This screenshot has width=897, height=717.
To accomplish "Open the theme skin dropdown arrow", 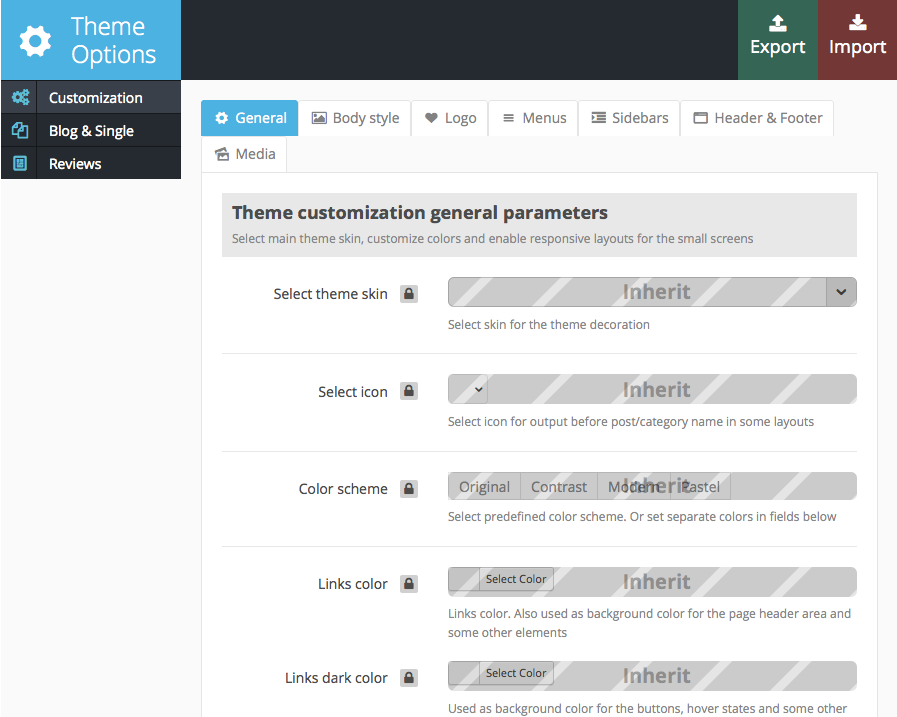I will coord(841,292).
